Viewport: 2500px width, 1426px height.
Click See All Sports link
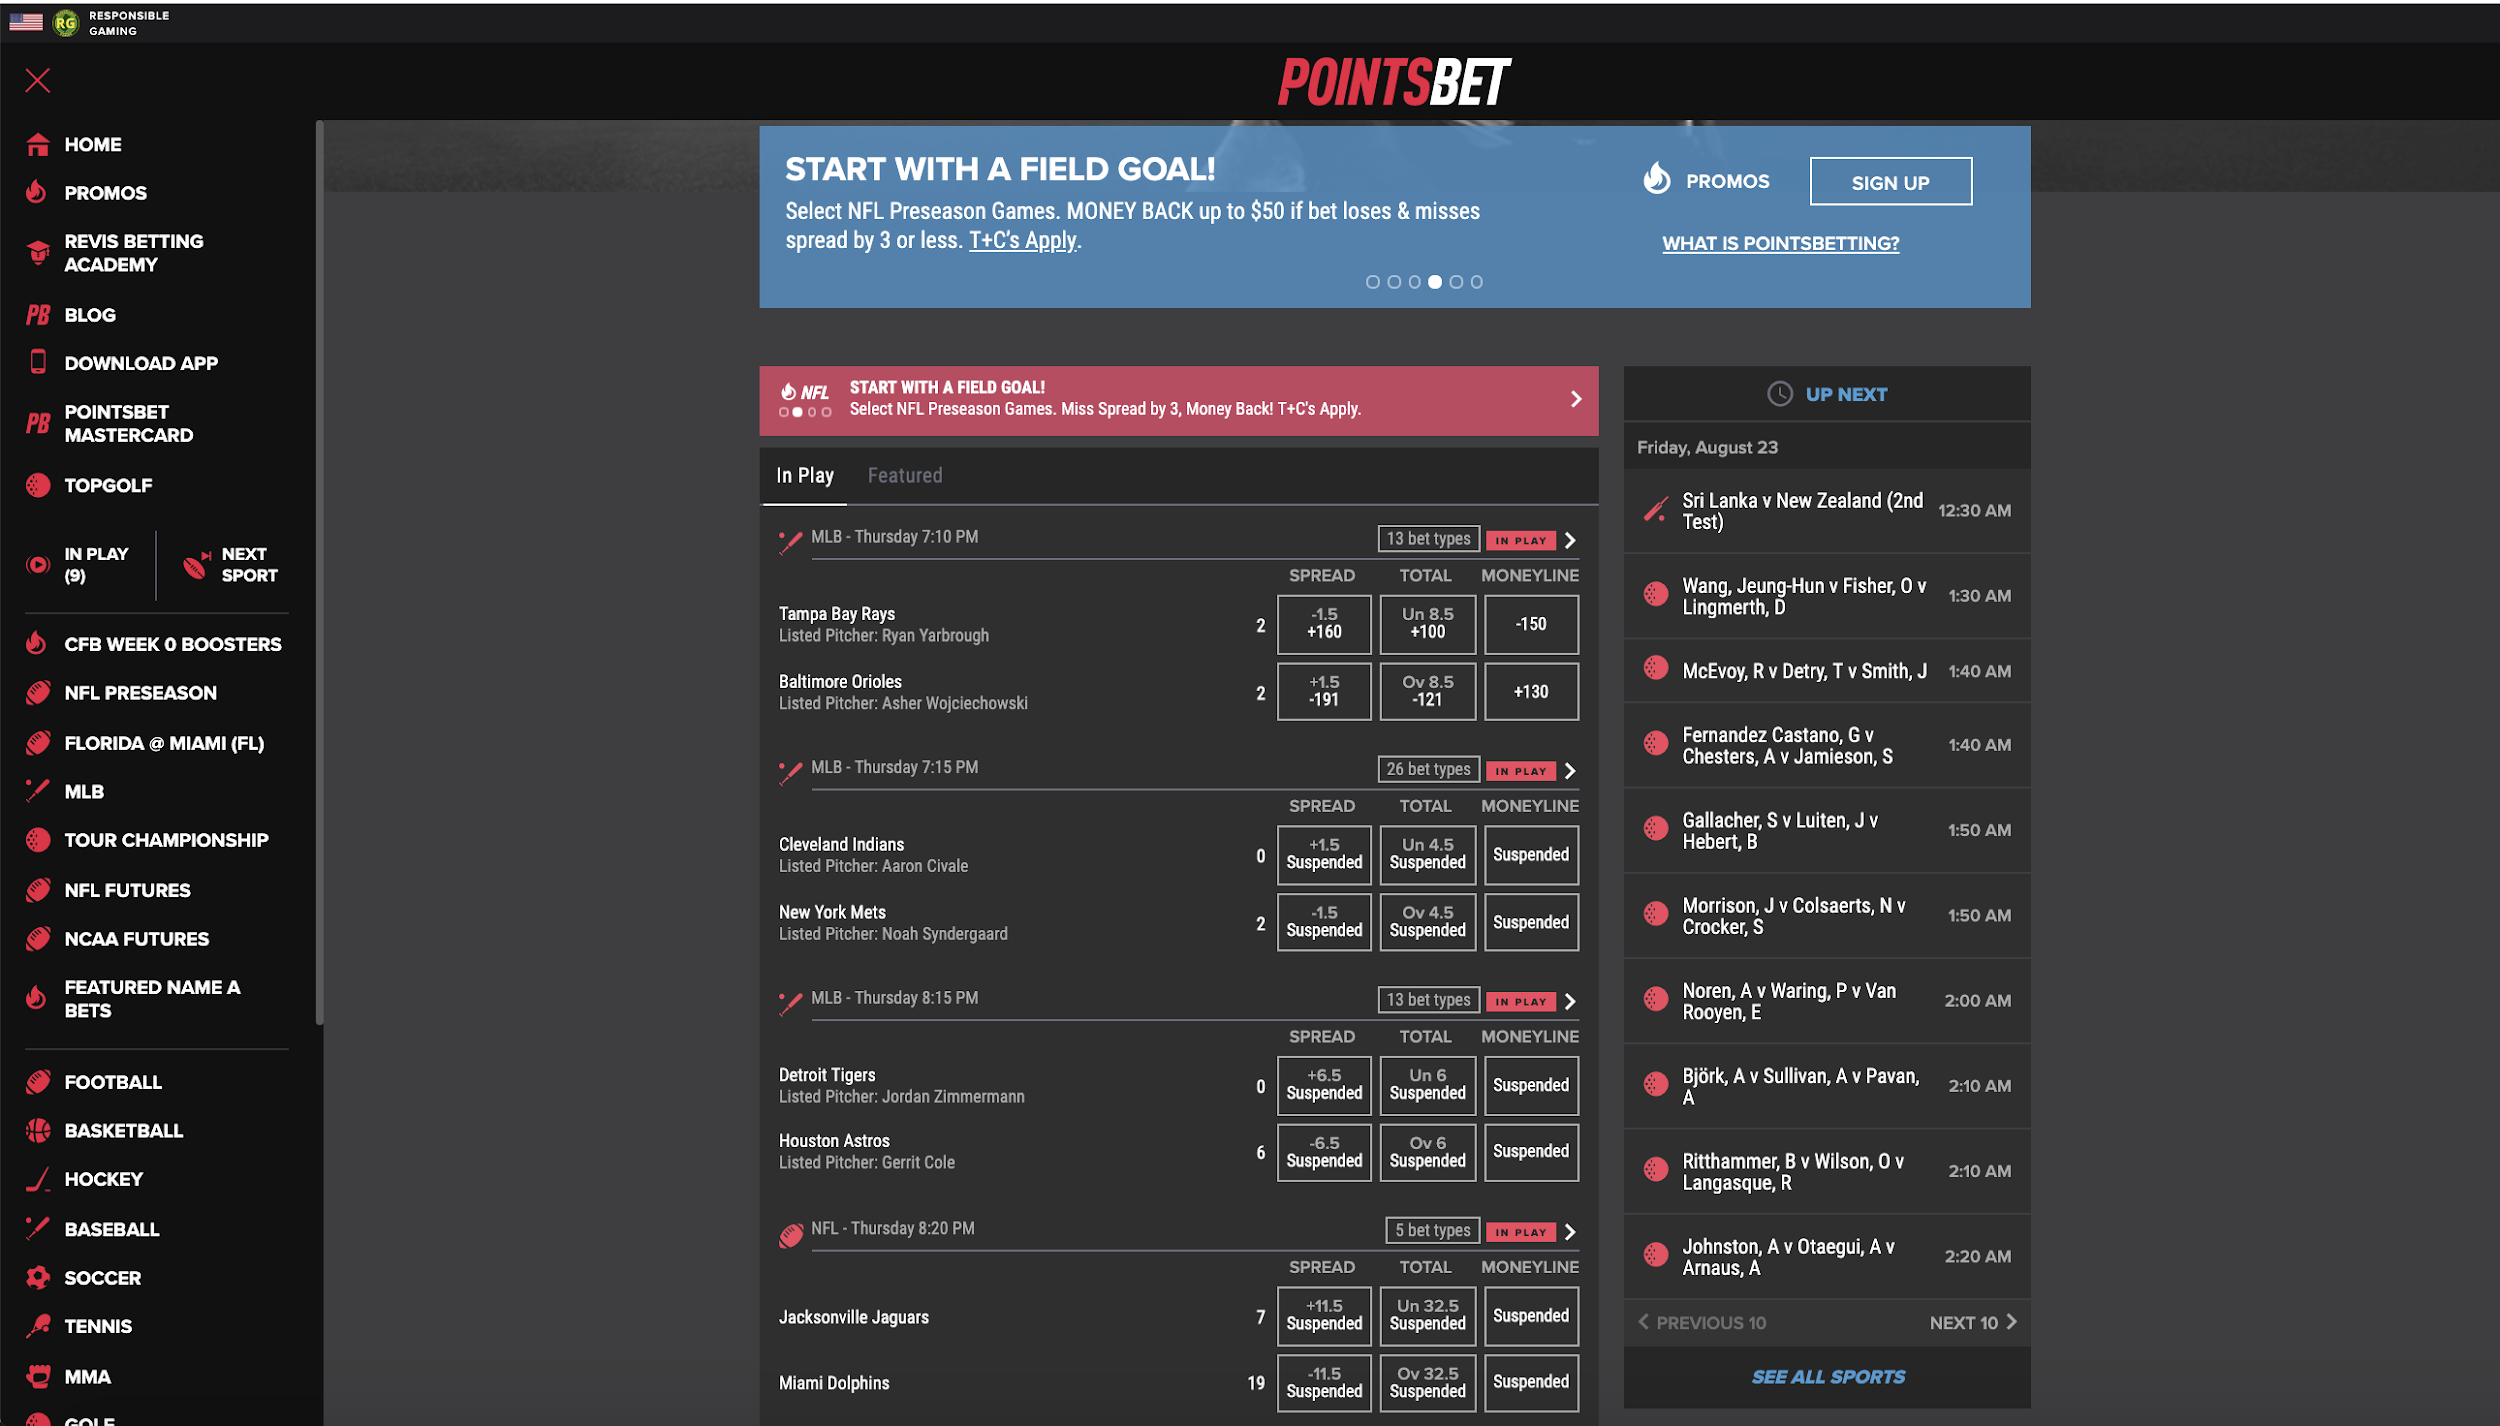pos(1827,1377)
